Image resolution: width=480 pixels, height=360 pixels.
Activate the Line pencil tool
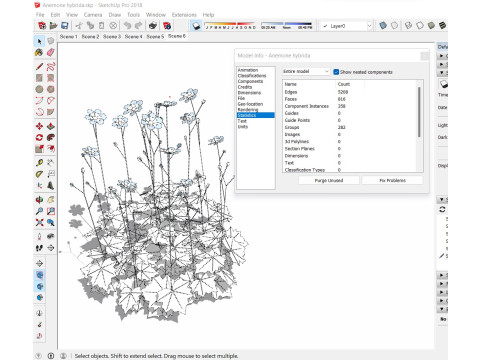pos(39,66)
